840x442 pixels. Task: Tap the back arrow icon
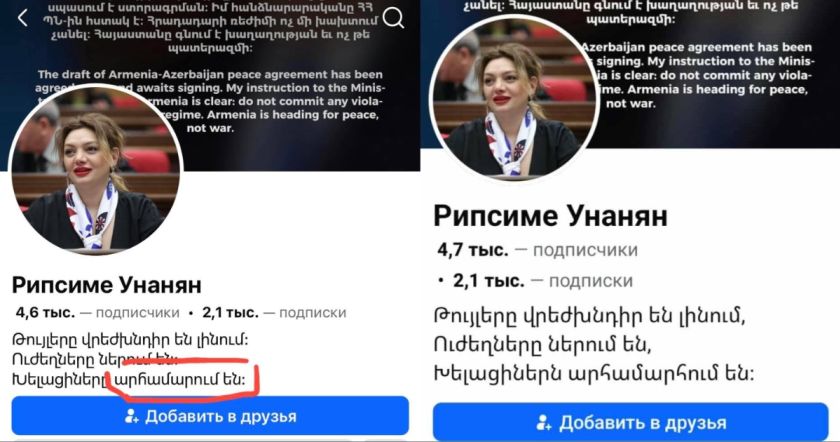[x=22, y=18]
